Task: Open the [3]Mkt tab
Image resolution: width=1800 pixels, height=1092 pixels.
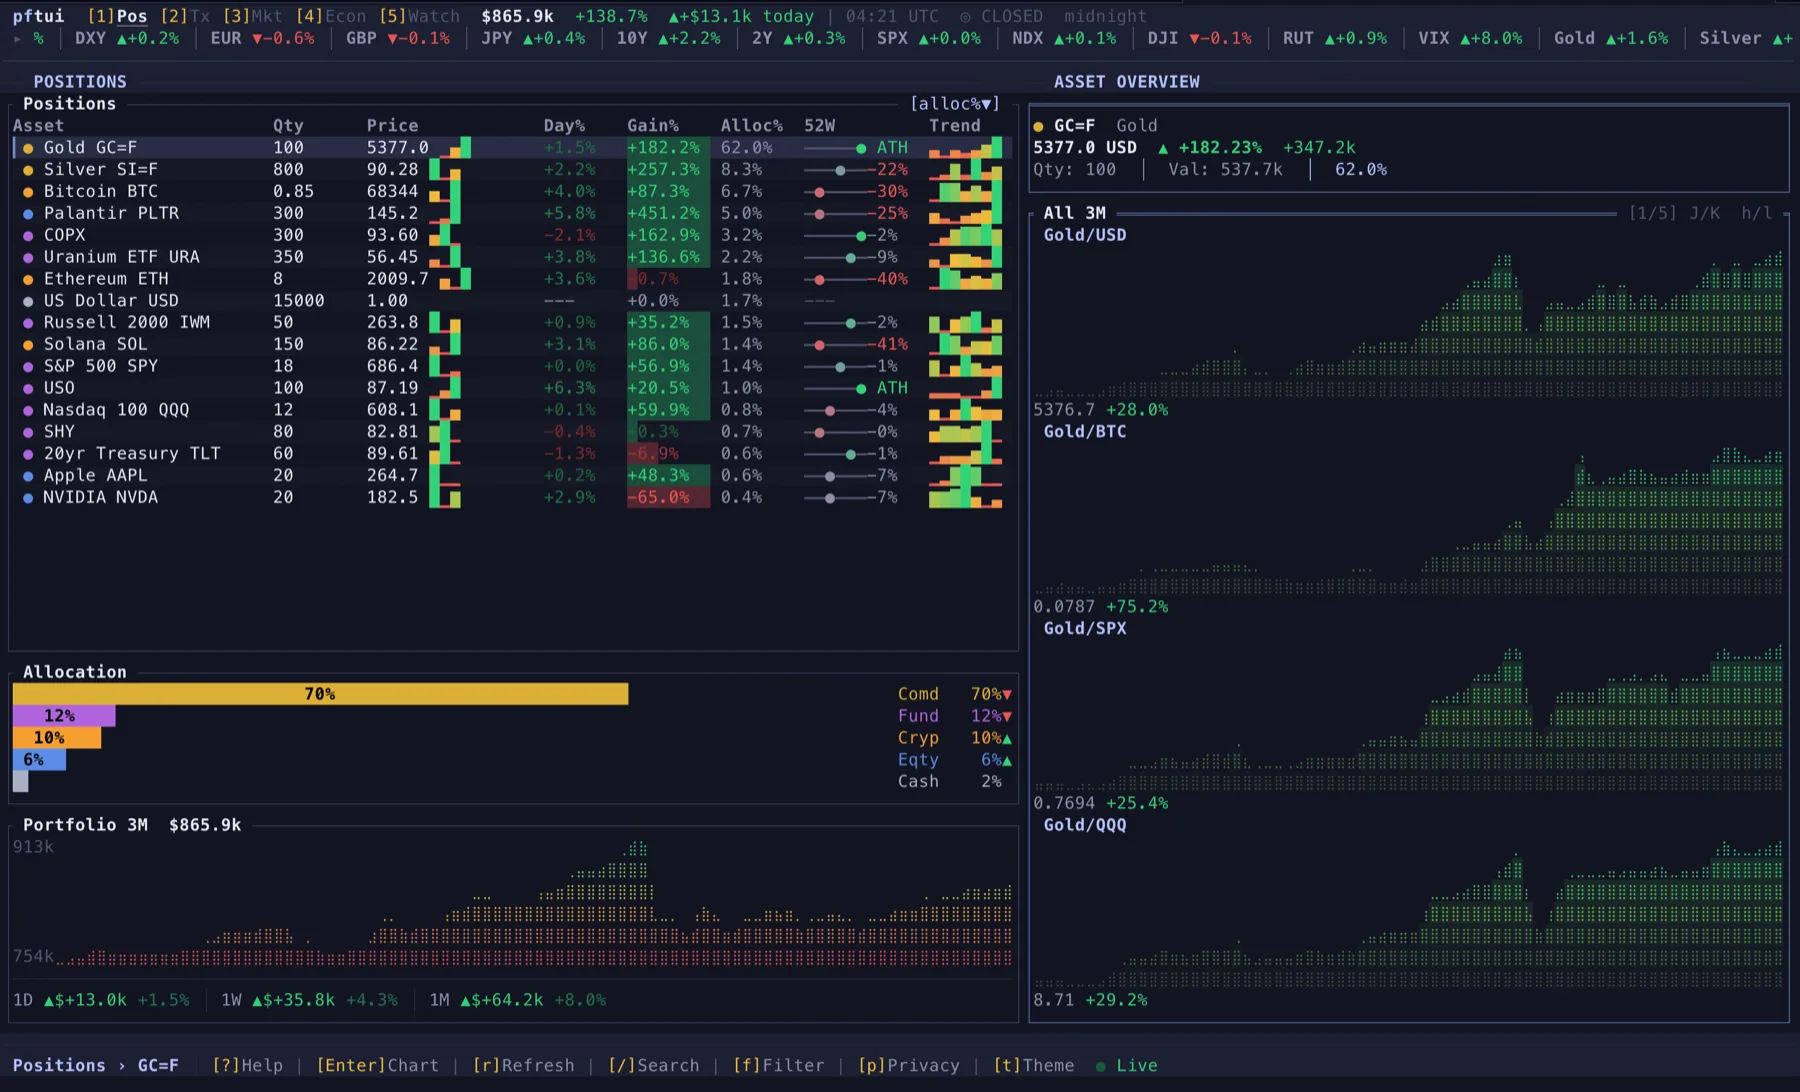Action: (x=253, y=16)
